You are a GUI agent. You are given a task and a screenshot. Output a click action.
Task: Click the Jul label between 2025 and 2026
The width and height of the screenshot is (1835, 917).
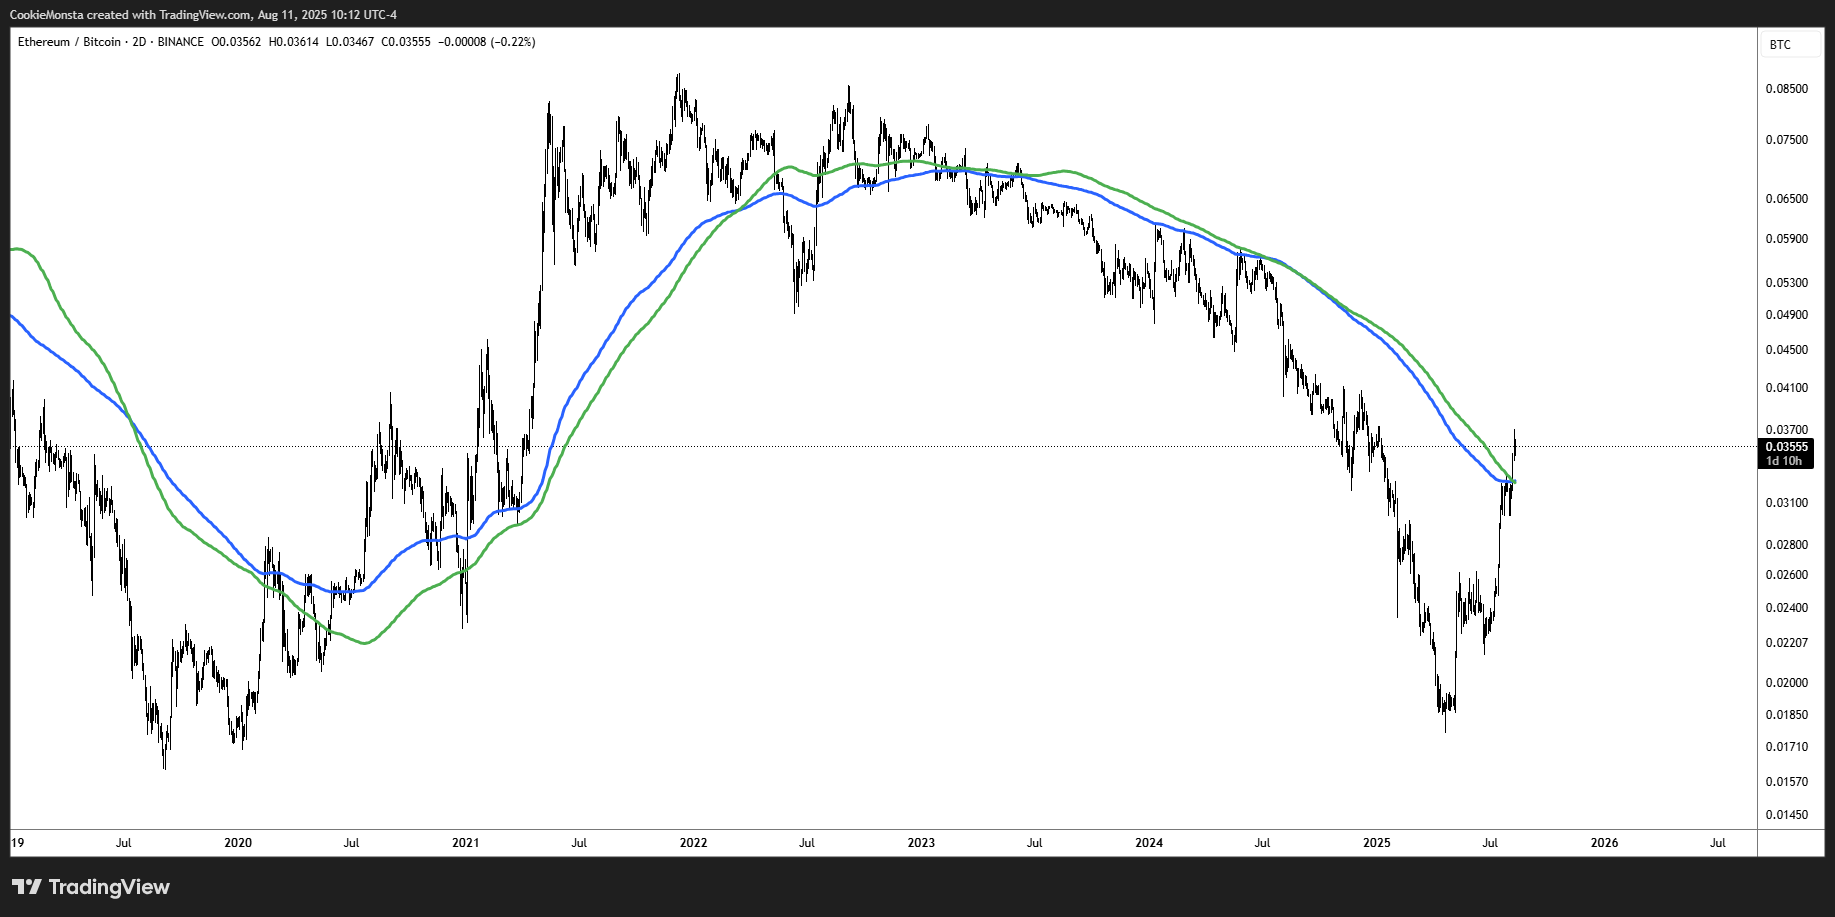(x=1490, y=843)
